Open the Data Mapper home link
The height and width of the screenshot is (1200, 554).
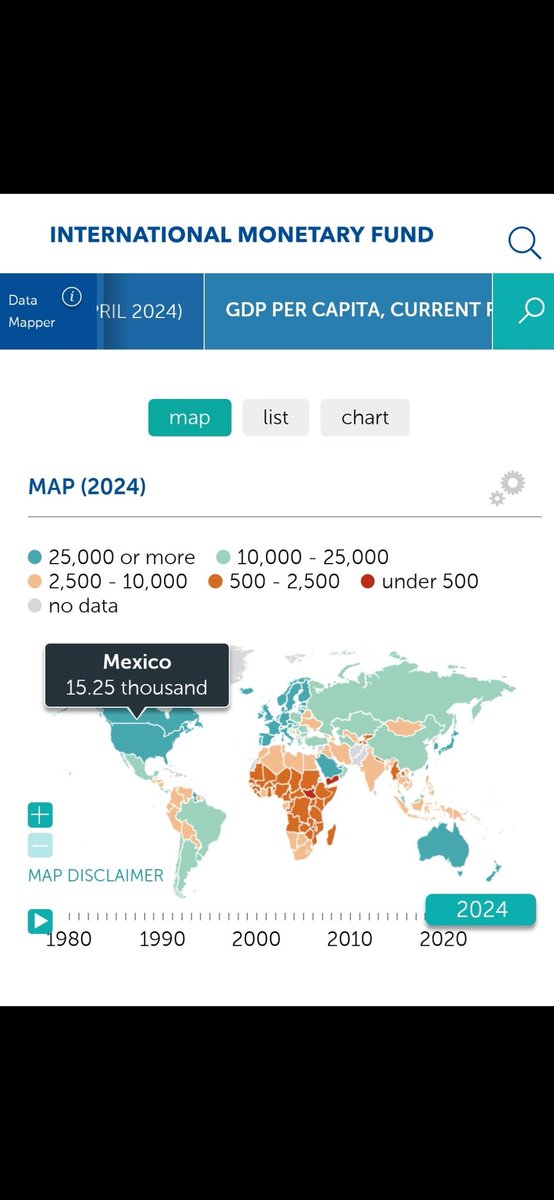32,311
